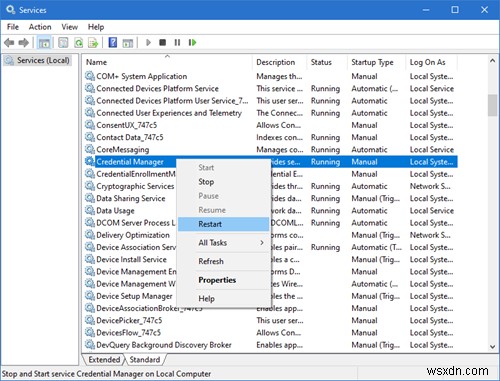500x381 pixels.
Task: Click the Forward arrow toolbar icon
Action: 24,43
